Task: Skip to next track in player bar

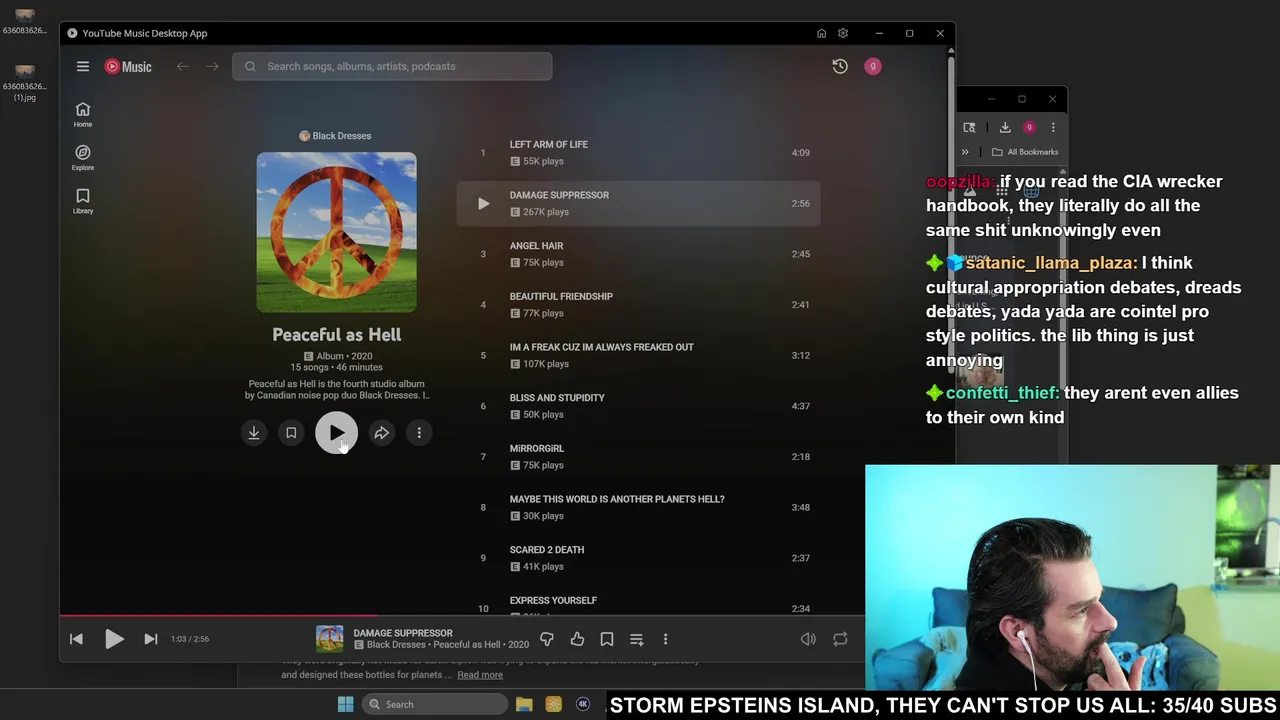Action: pos(151,639)
